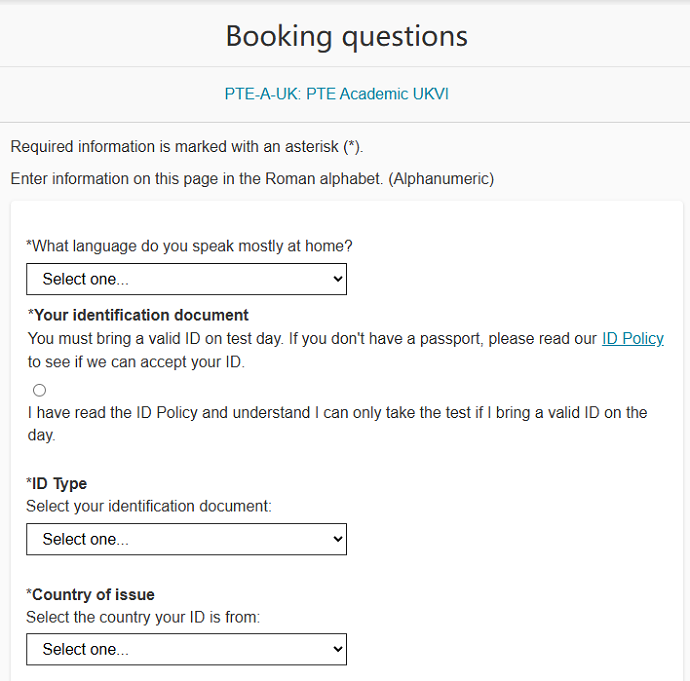The height and width of the screenshot is (681, 690).
Task: Click the 'Your identification document' heading
Action: [140, 316]
